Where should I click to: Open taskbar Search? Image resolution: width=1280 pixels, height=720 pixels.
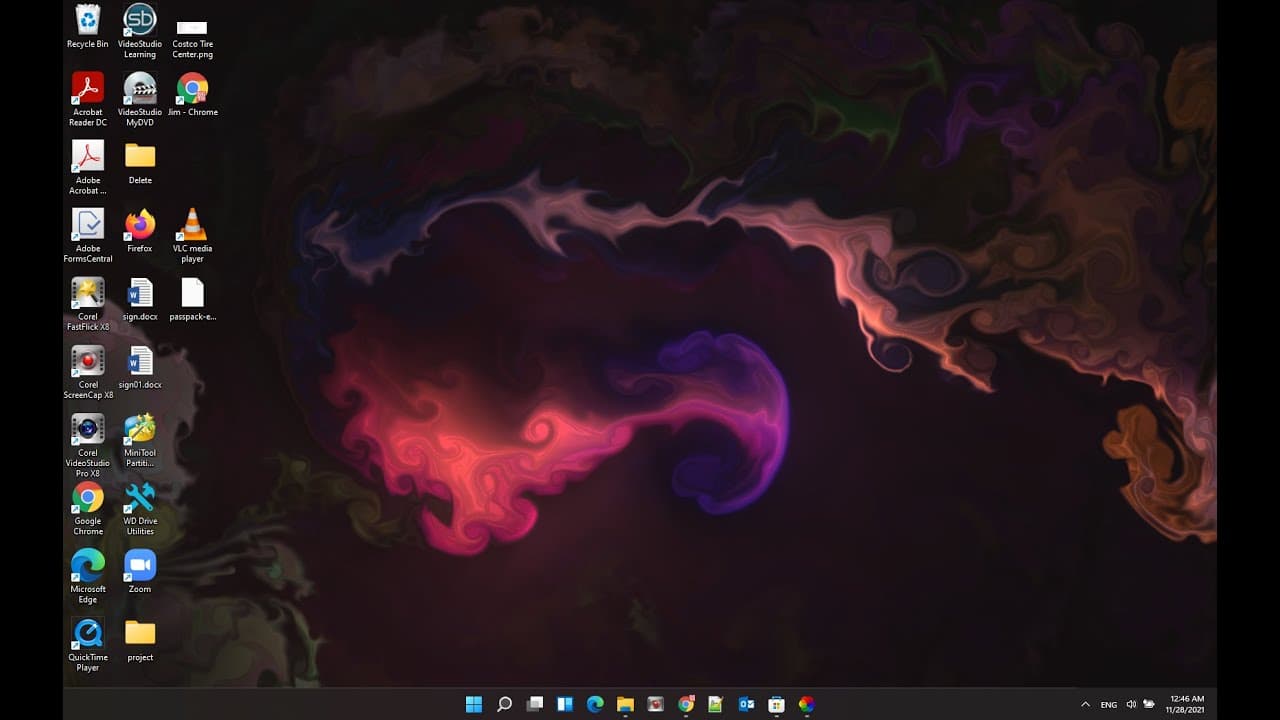click(x=504, y=704)
